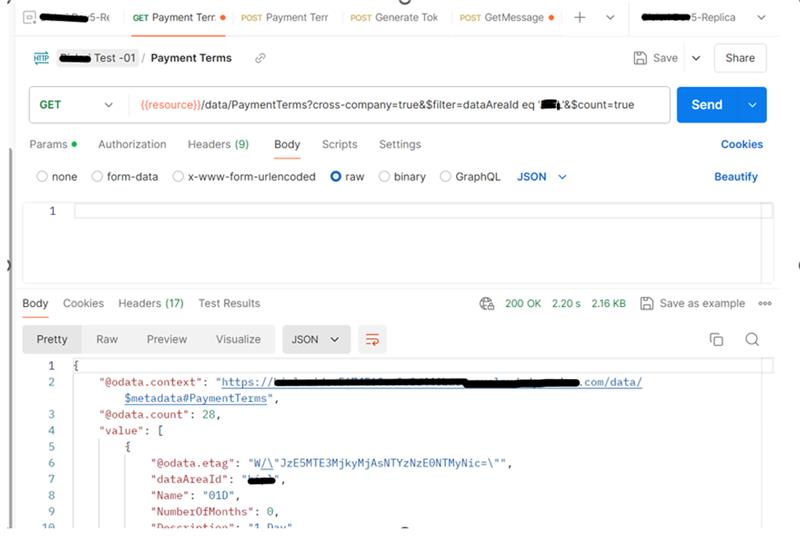Viewport: 800px width, 536px height.
Task: Expand the Send button arrow dropdown
Action: click(x=752, y=105)
